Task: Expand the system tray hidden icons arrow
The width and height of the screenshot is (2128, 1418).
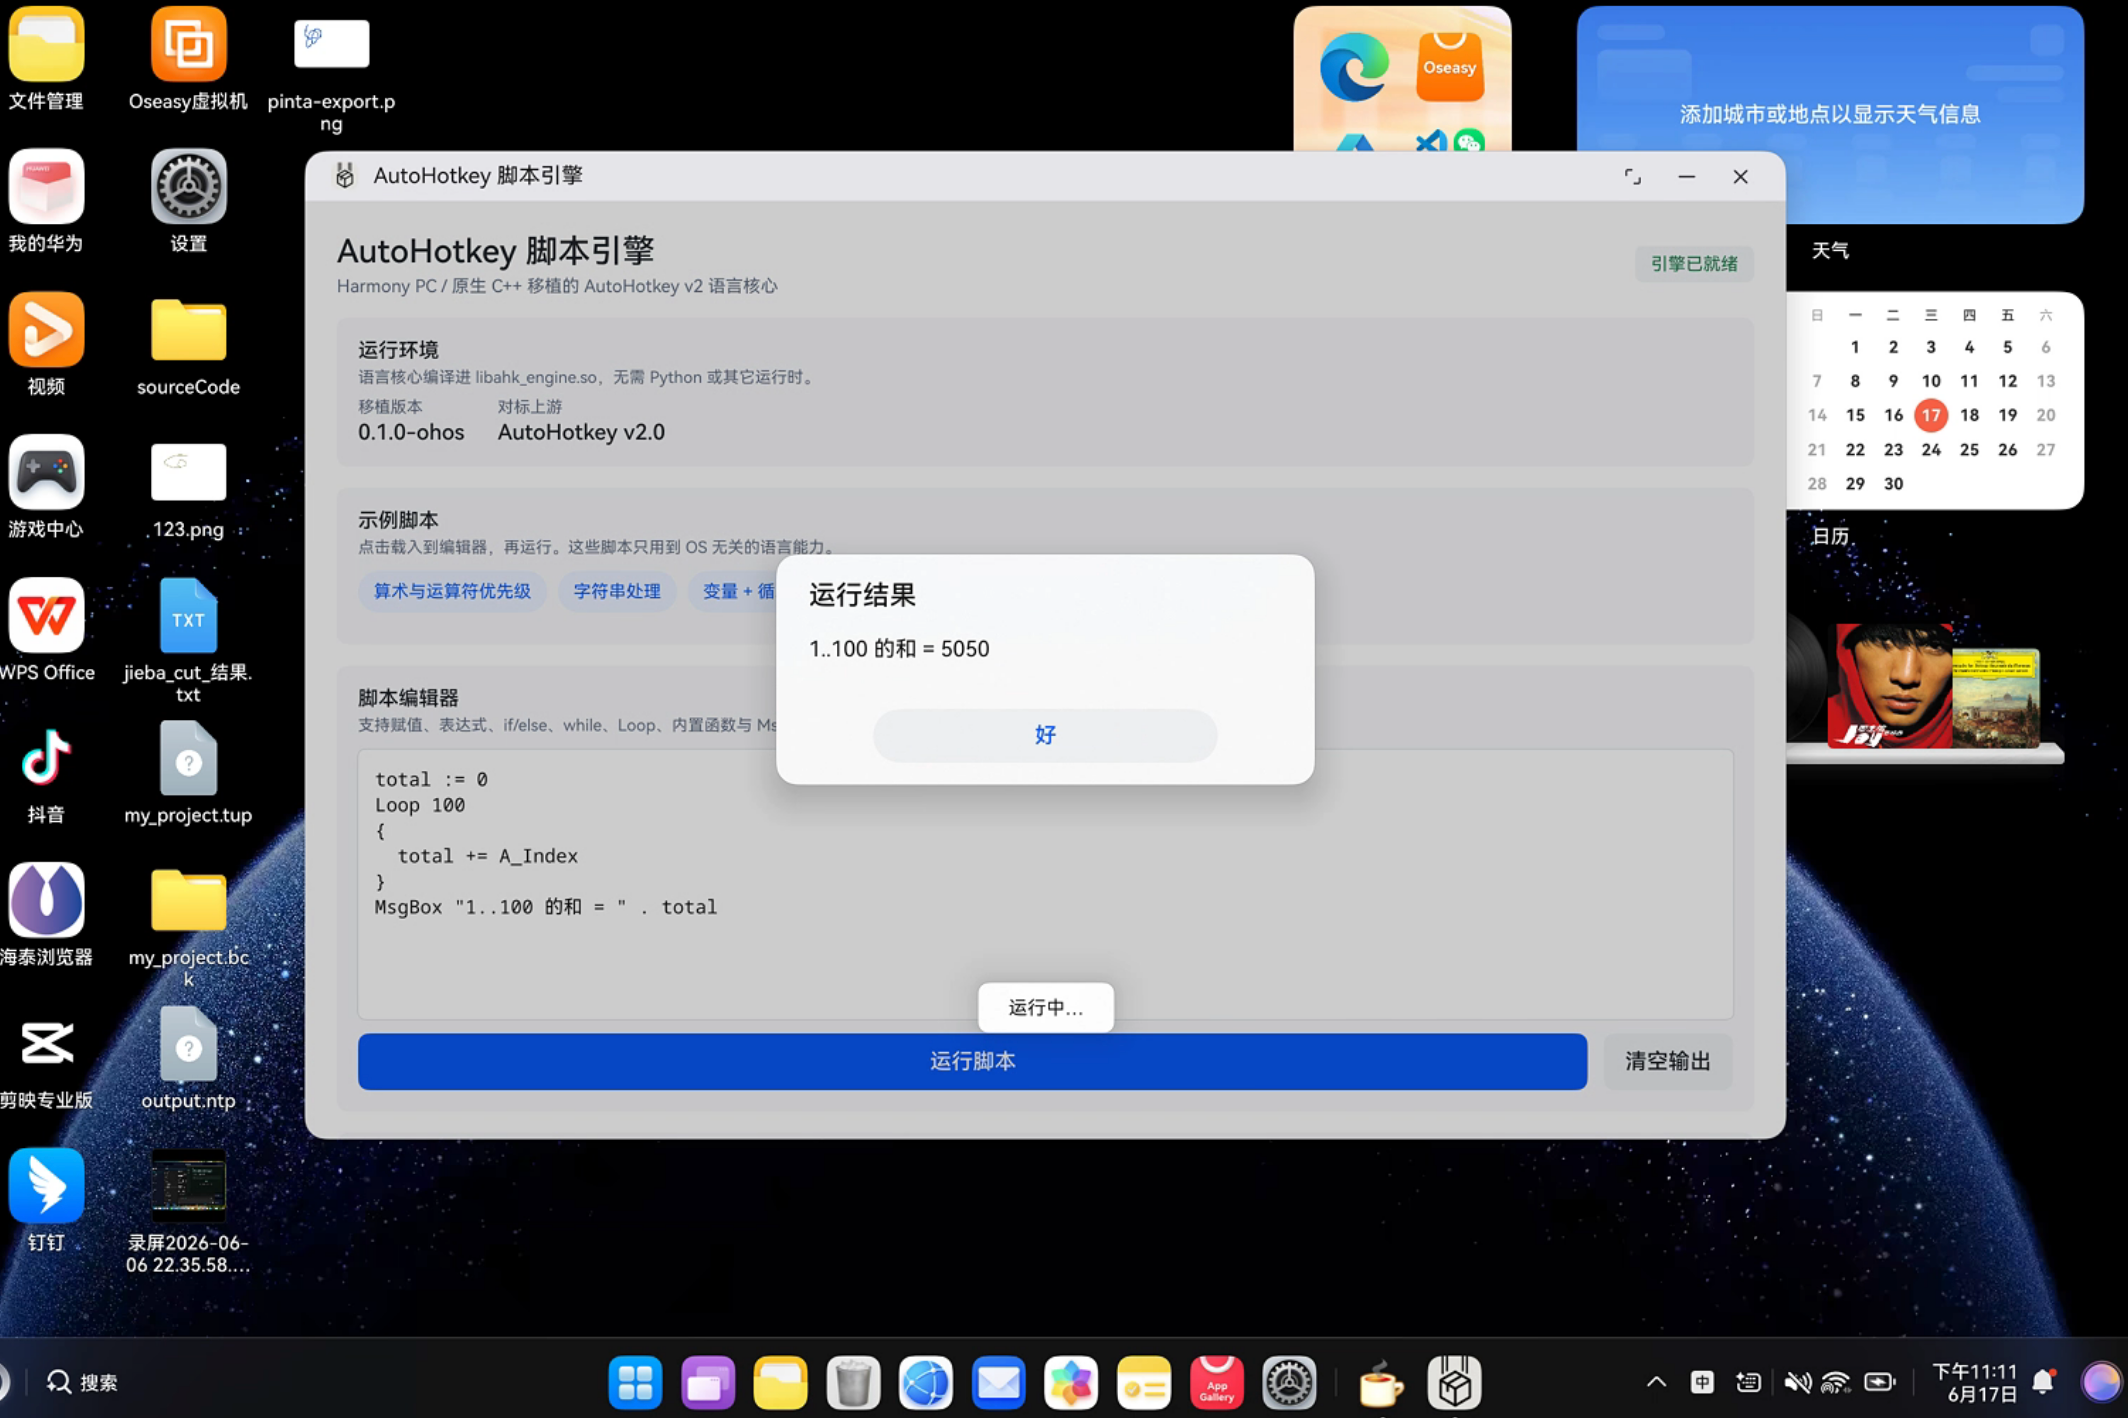Action: [1656, 1382]
